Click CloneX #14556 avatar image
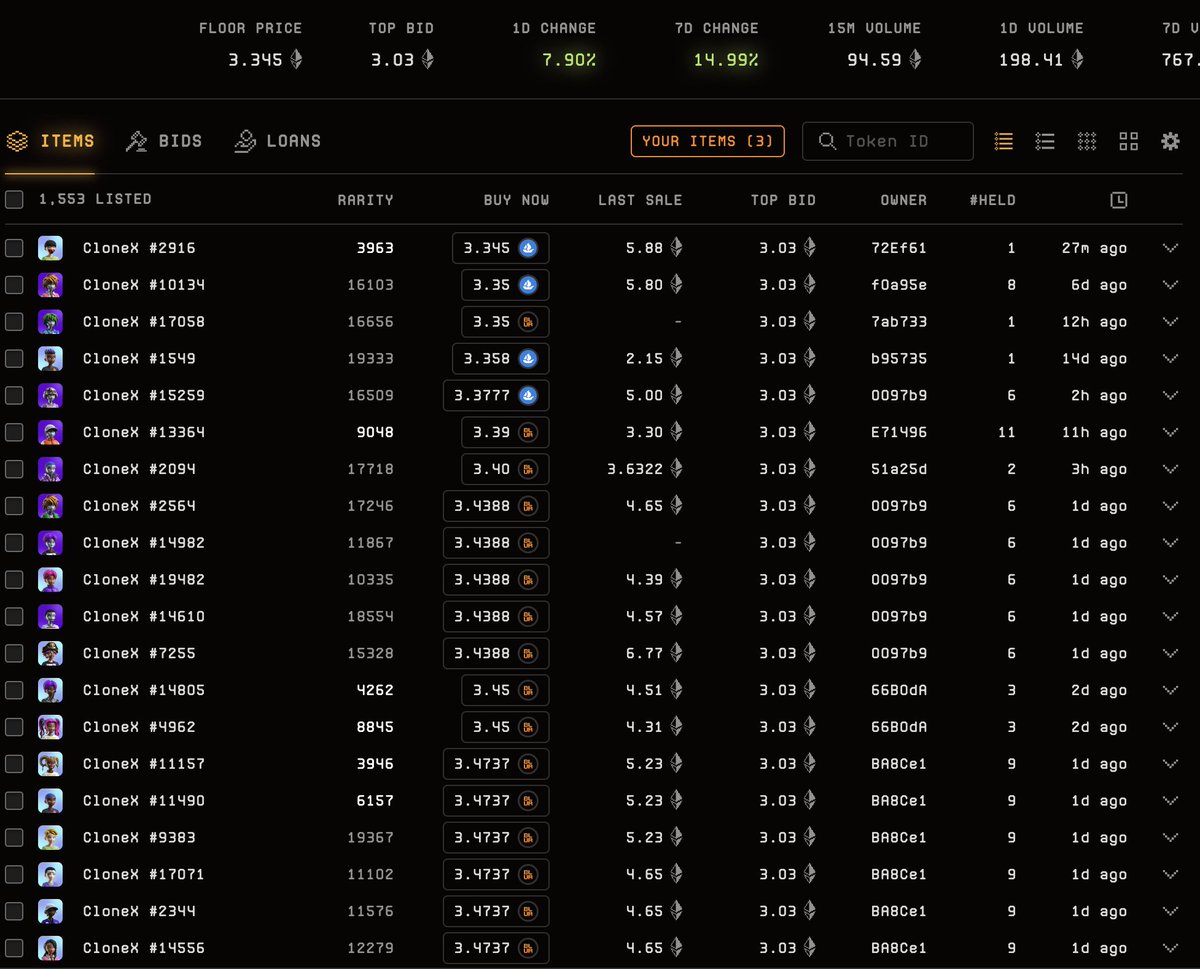Screen dimensions: 1200x969 point(50,948)
